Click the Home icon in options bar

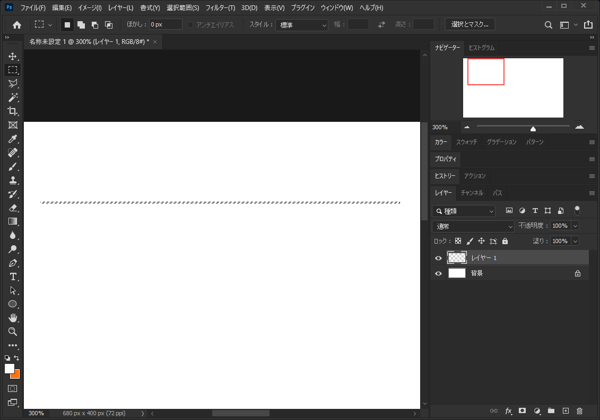(x=17, y=25)
